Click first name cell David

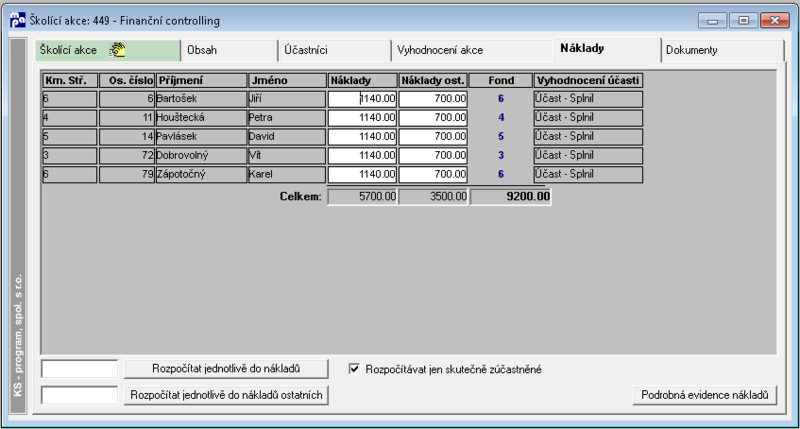coord(287,137)
